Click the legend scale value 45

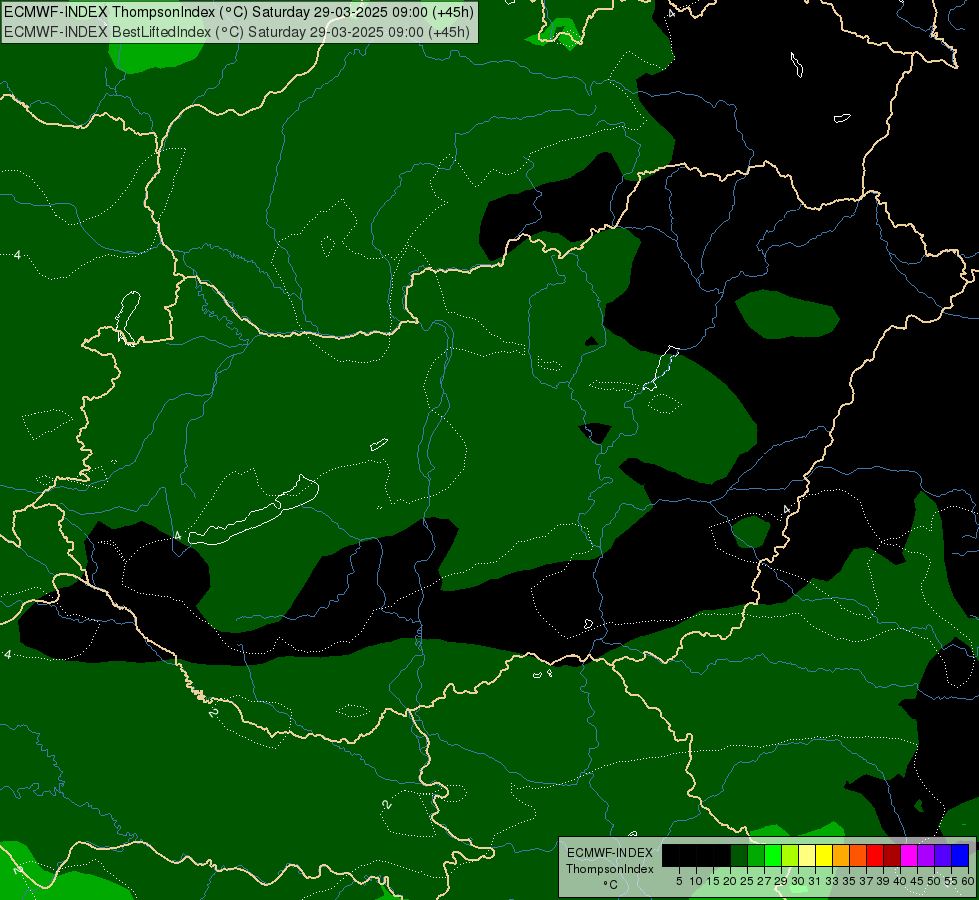tap(917, 881)
